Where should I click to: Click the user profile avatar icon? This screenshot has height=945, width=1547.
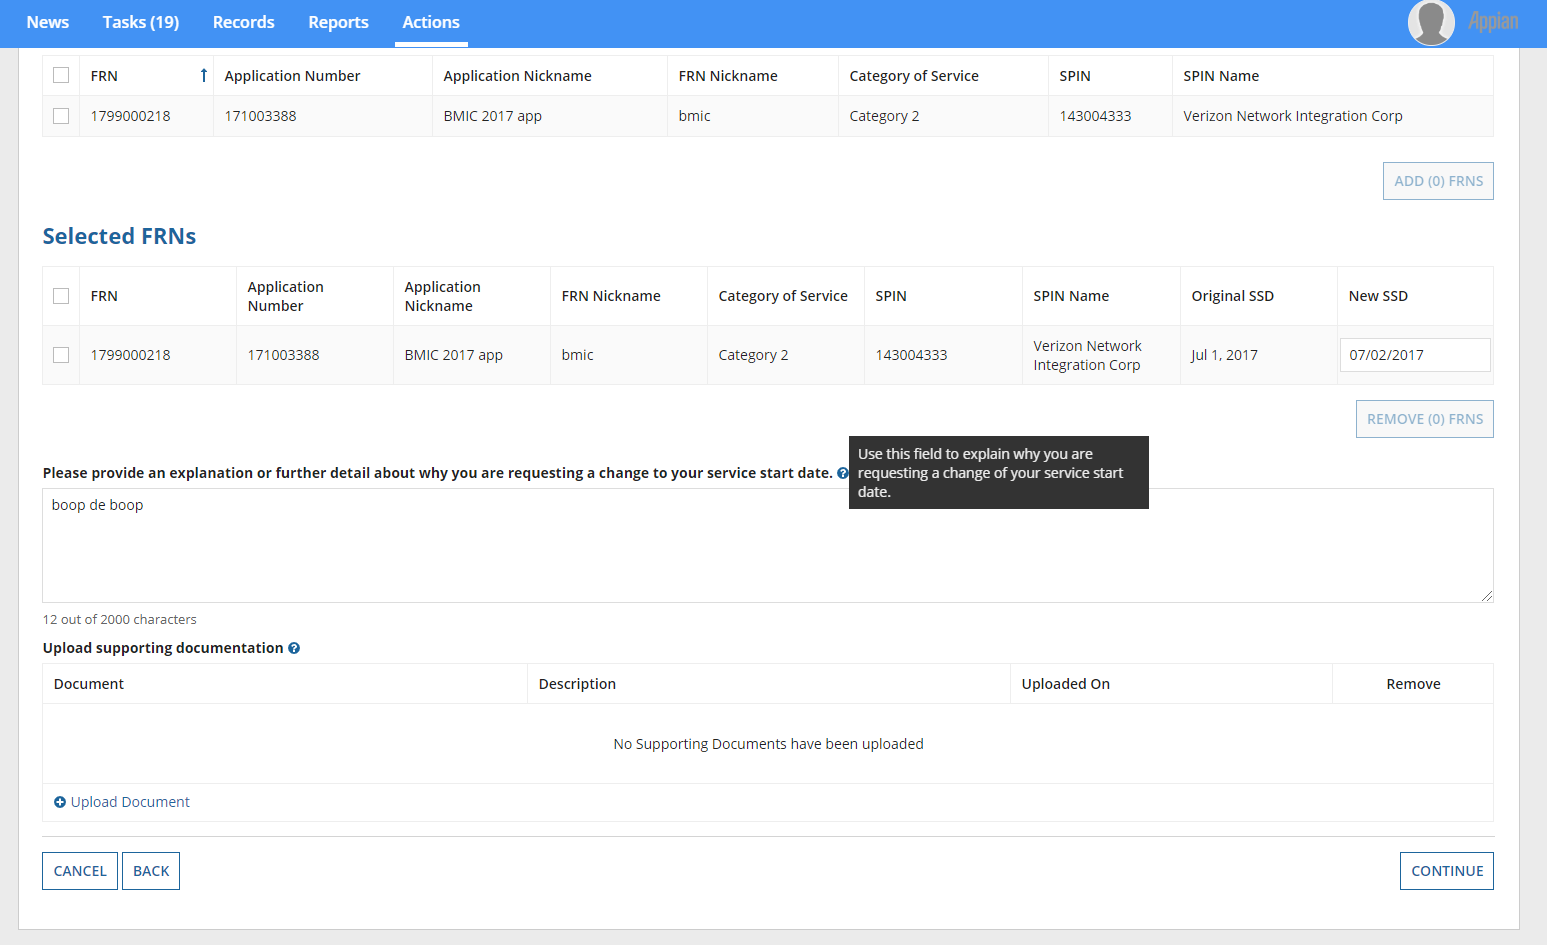point(1430,22)
